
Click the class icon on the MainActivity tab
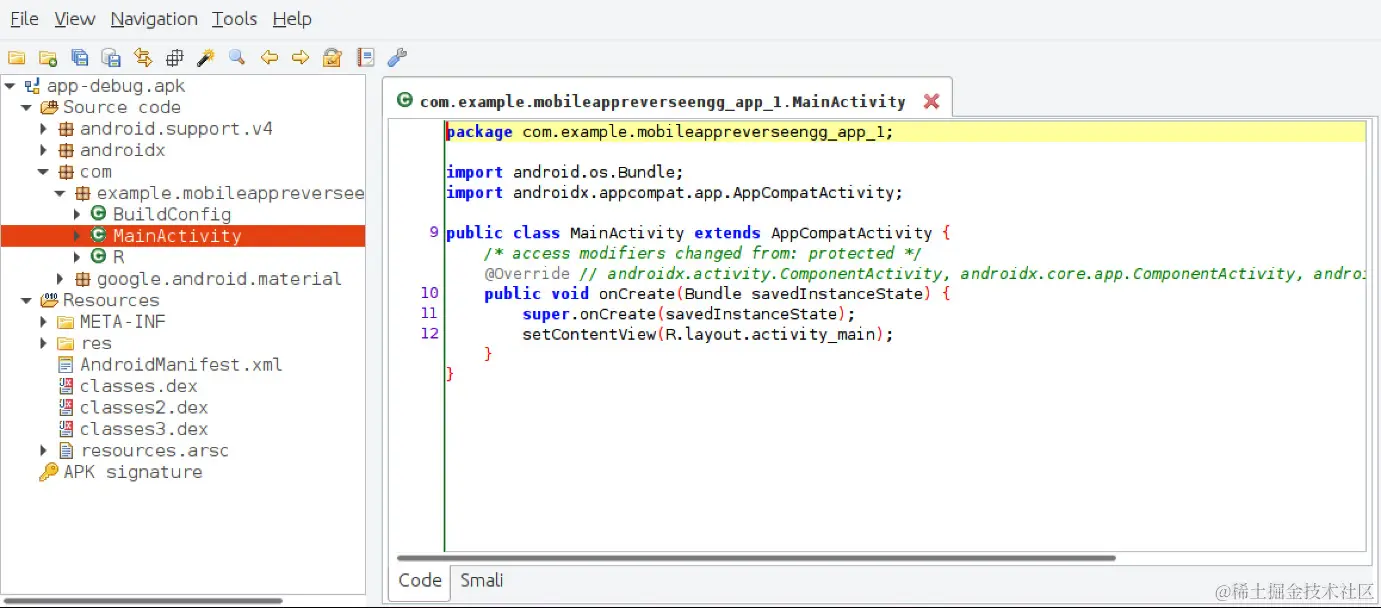[x=405, y=100]
